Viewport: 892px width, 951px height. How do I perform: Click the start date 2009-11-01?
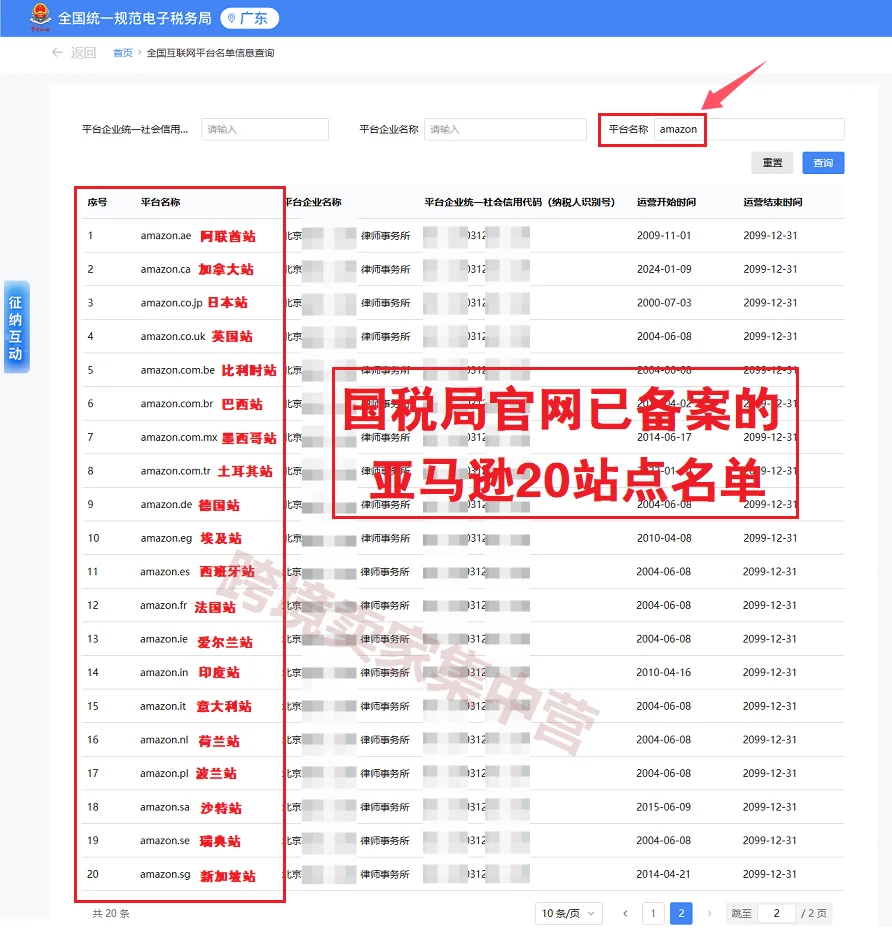(664, 235)
